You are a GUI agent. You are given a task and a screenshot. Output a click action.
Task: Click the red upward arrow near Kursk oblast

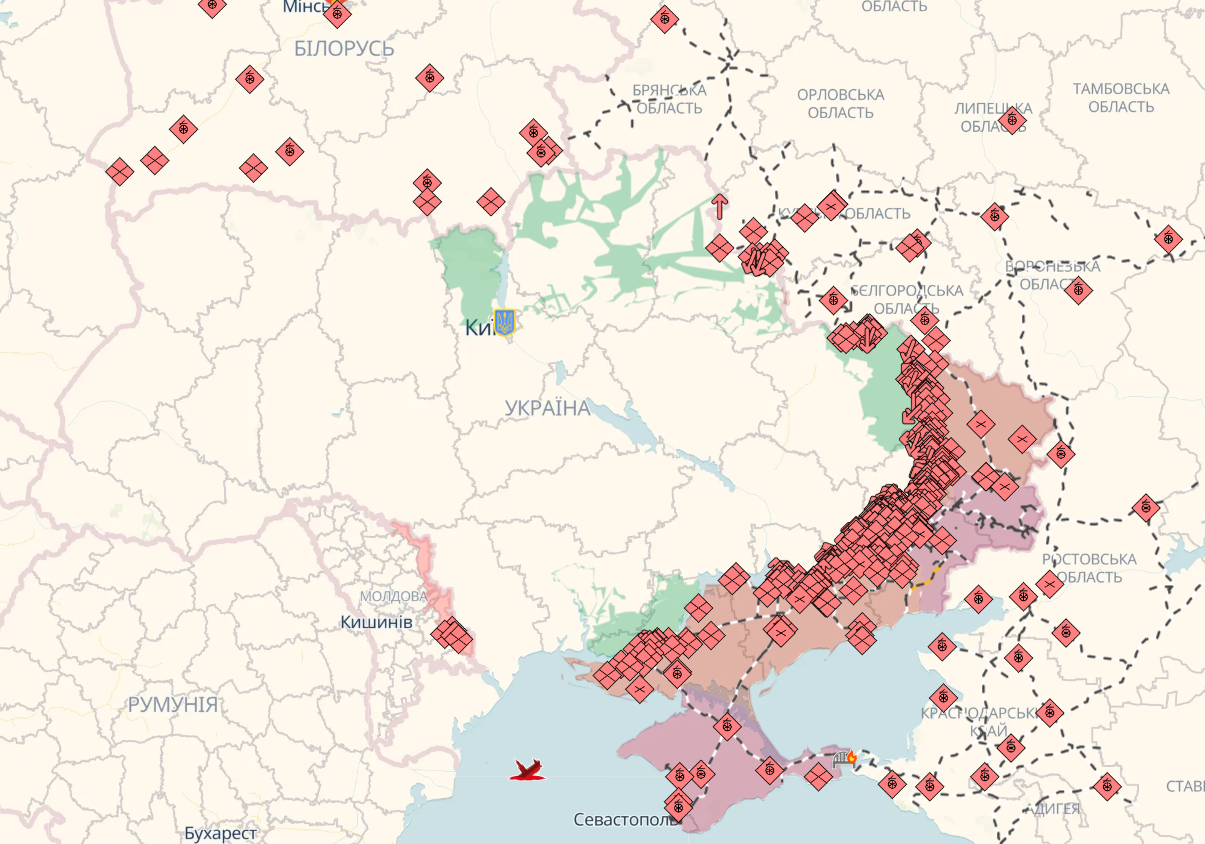(x=719, y=207)
